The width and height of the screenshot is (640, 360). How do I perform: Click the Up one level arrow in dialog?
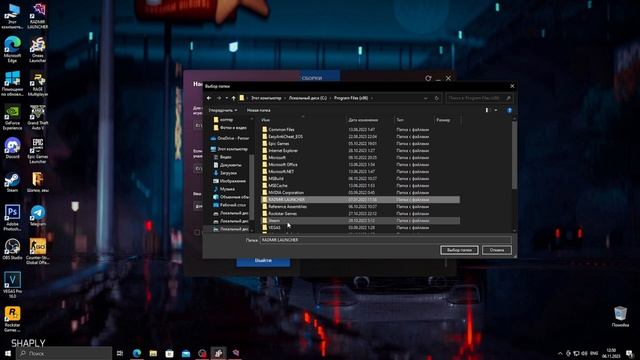(233, 98)
